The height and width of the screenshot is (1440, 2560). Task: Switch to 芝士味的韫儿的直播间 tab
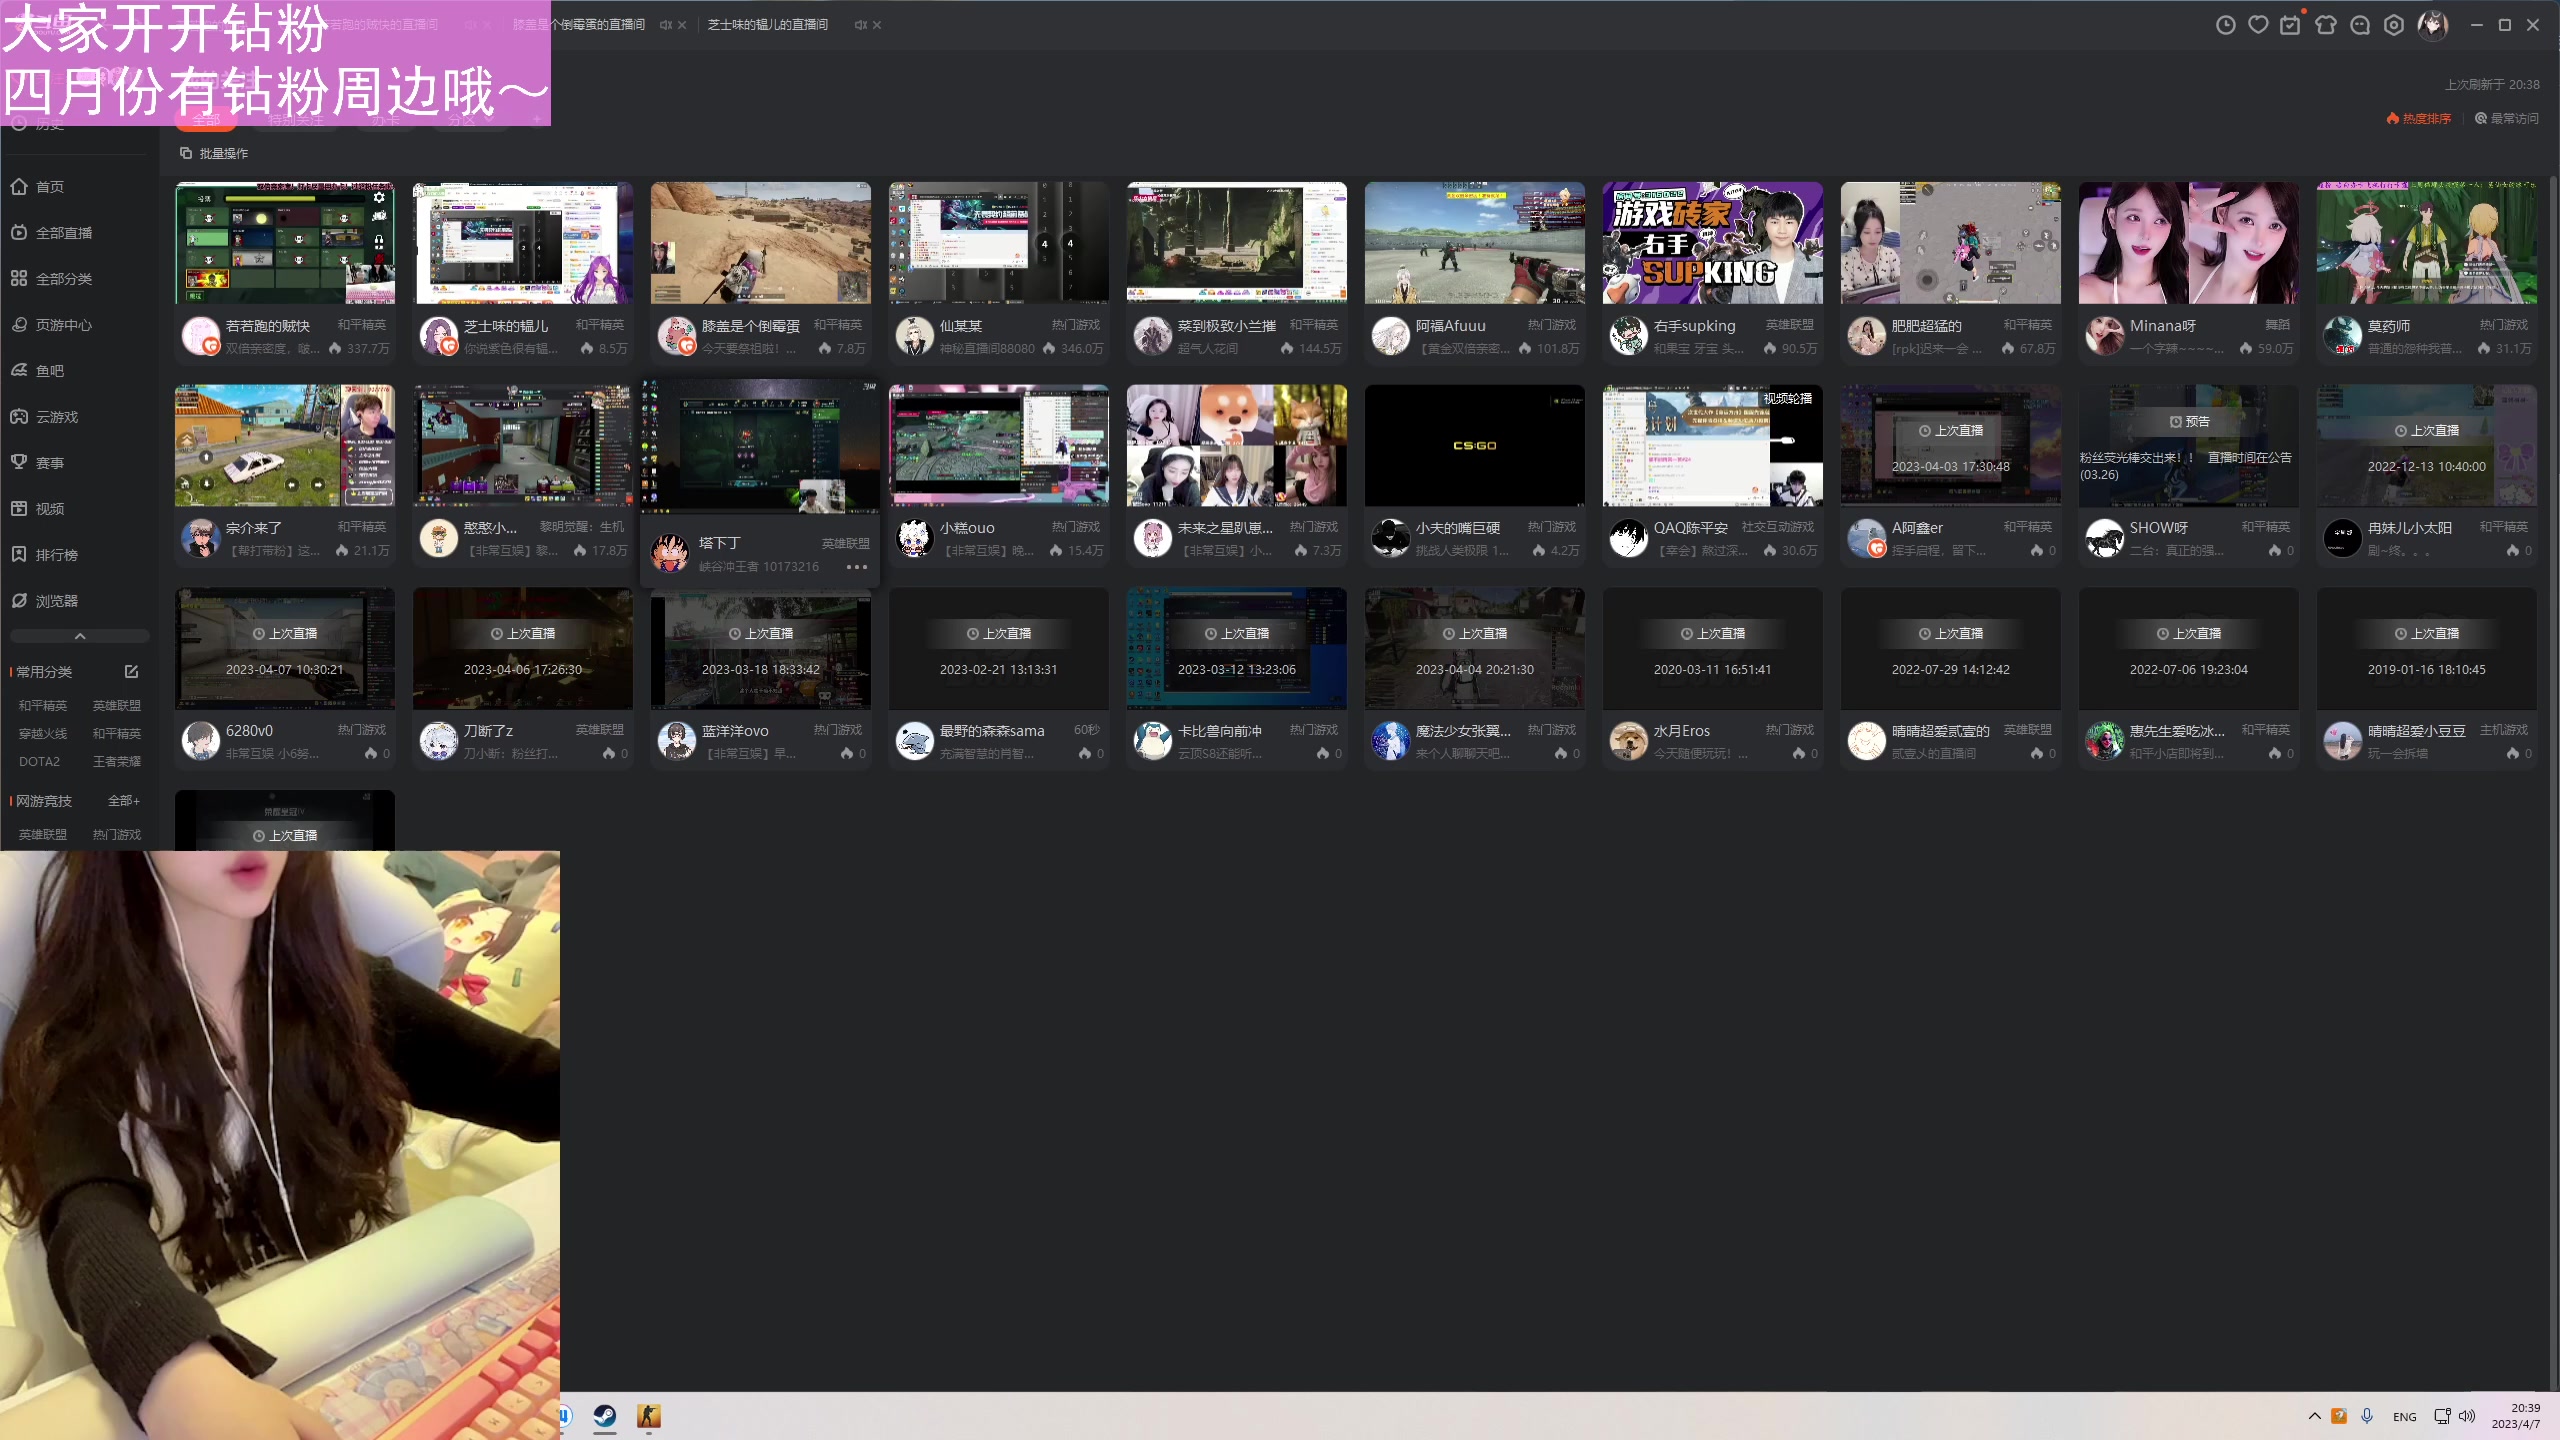[x=768, y=25]
